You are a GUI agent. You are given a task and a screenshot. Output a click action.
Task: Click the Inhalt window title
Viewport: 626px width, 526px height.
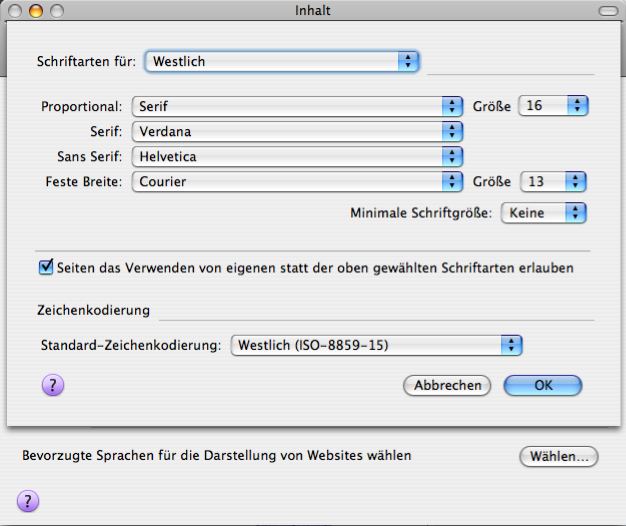click(x=313, y=10)
